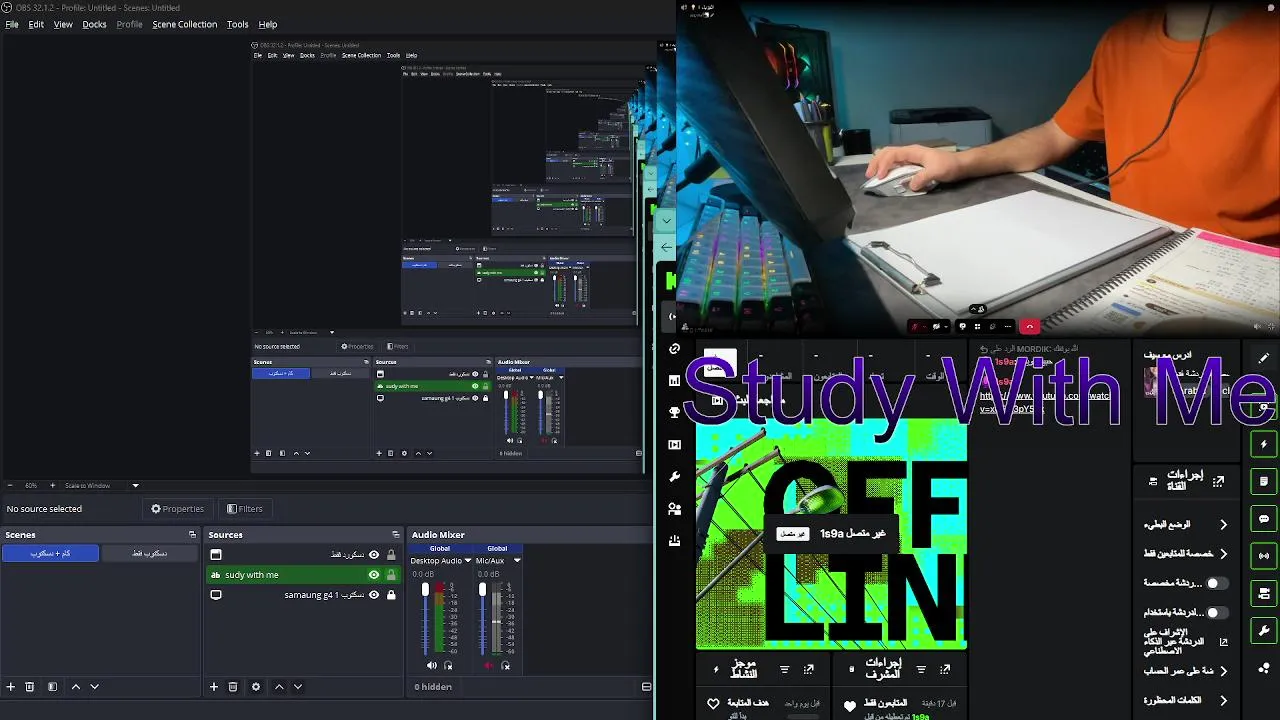Open call bar more options dots
Image resolution: width=1280 pixels, height=720 pixels.
(x=1007, y=326)
